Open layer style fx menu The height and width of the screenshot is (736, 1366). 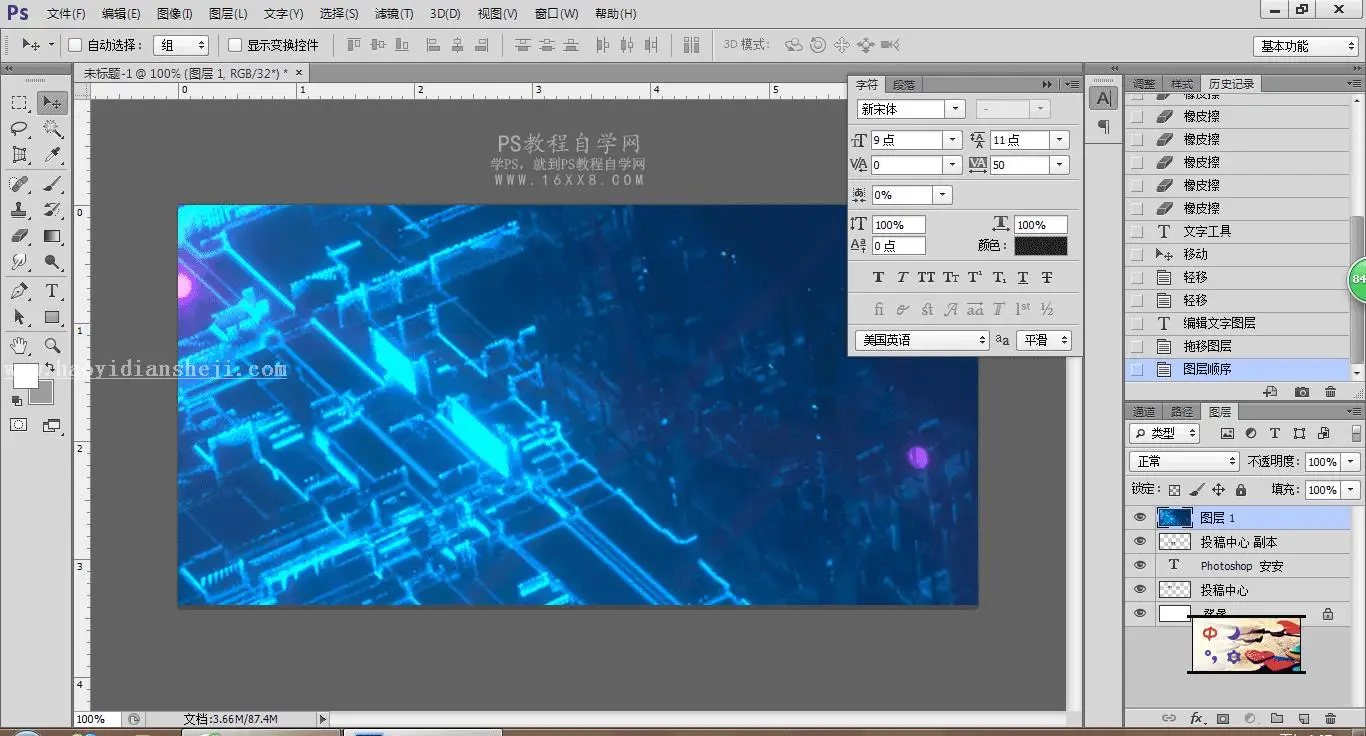pos(1196,718)
